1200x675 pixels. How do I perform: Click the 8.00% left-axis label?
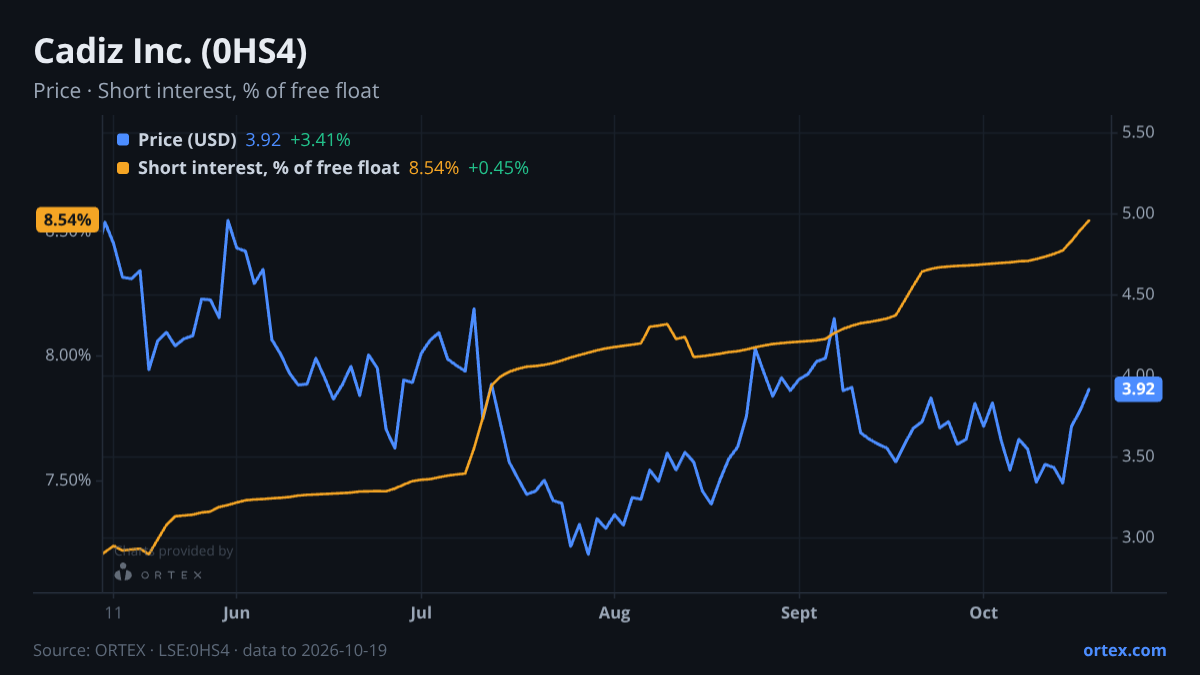coord(69,355)
